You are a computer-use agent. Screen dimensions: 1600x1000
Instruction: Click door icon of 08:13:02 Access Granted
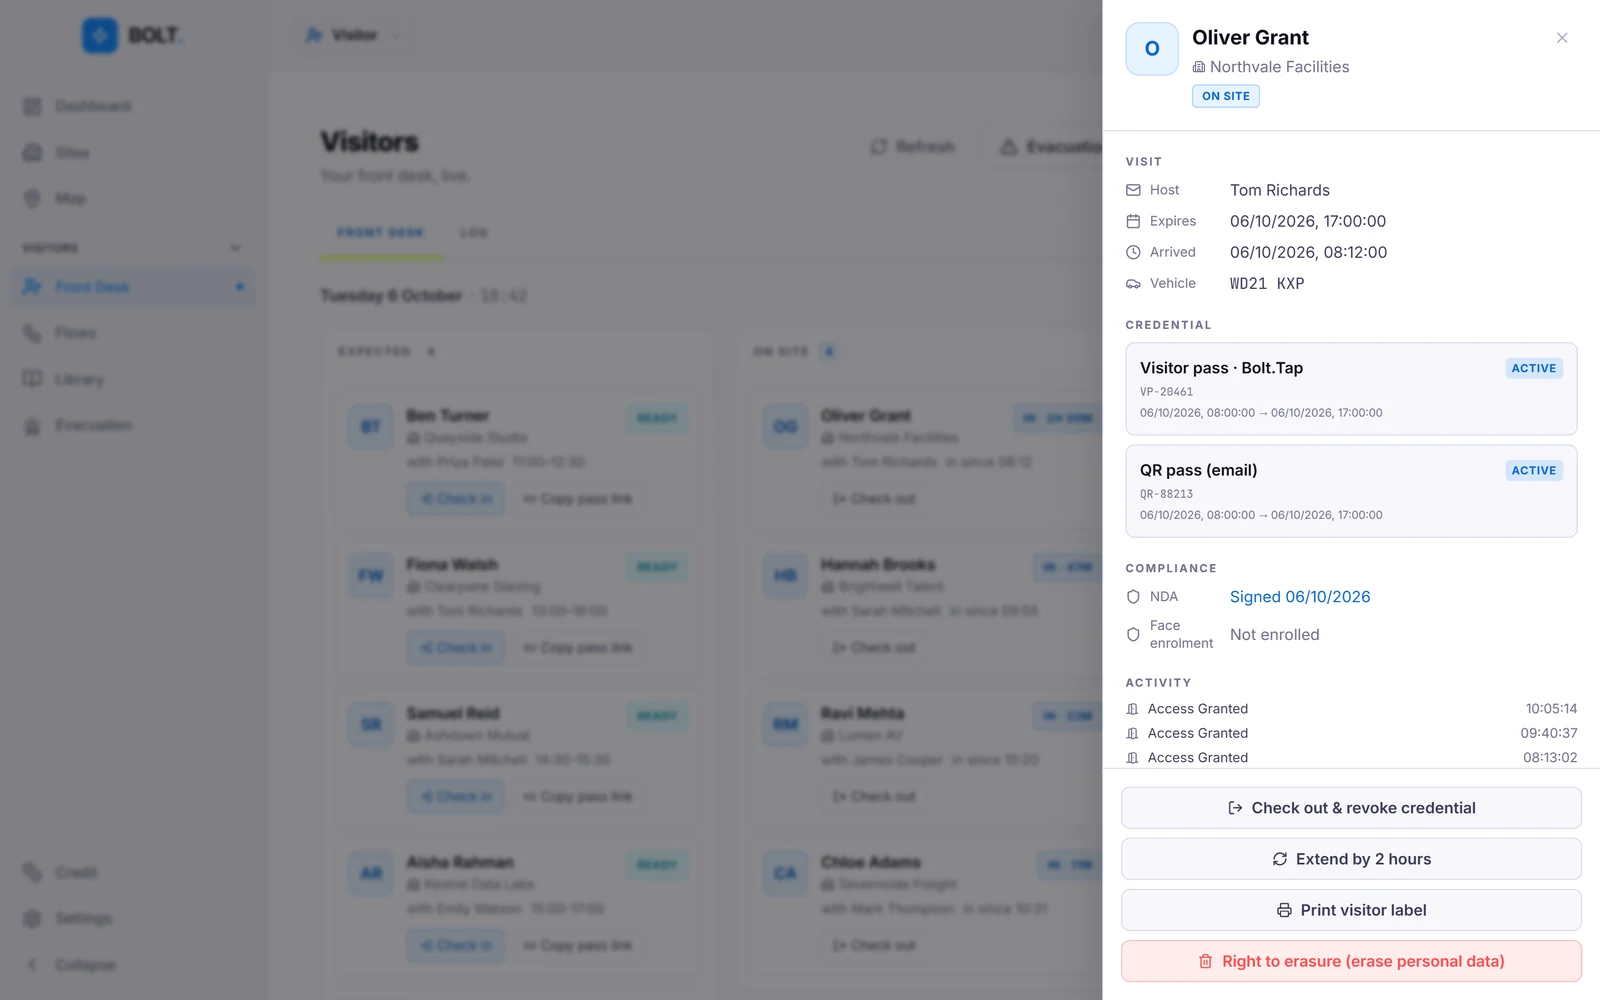[1132, 758]
